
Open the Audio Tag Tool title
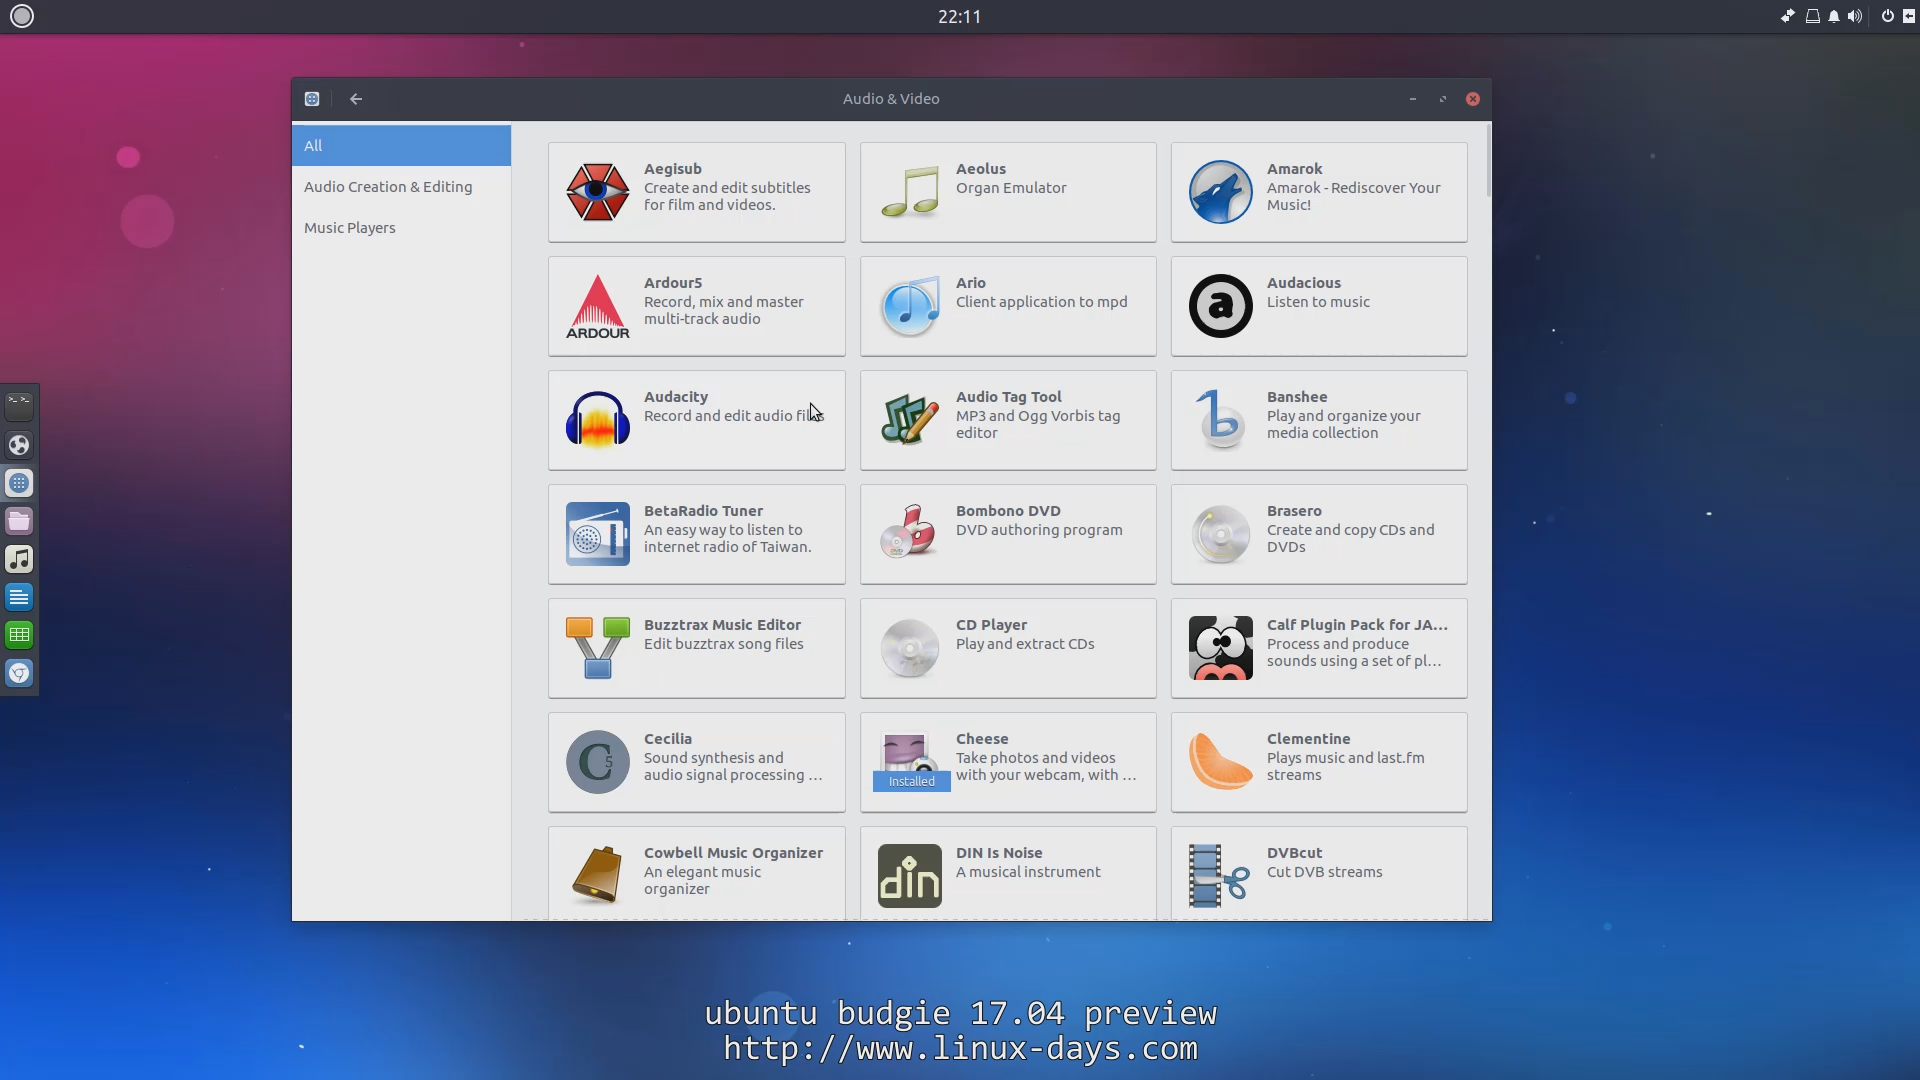(x=1008, y=397)
